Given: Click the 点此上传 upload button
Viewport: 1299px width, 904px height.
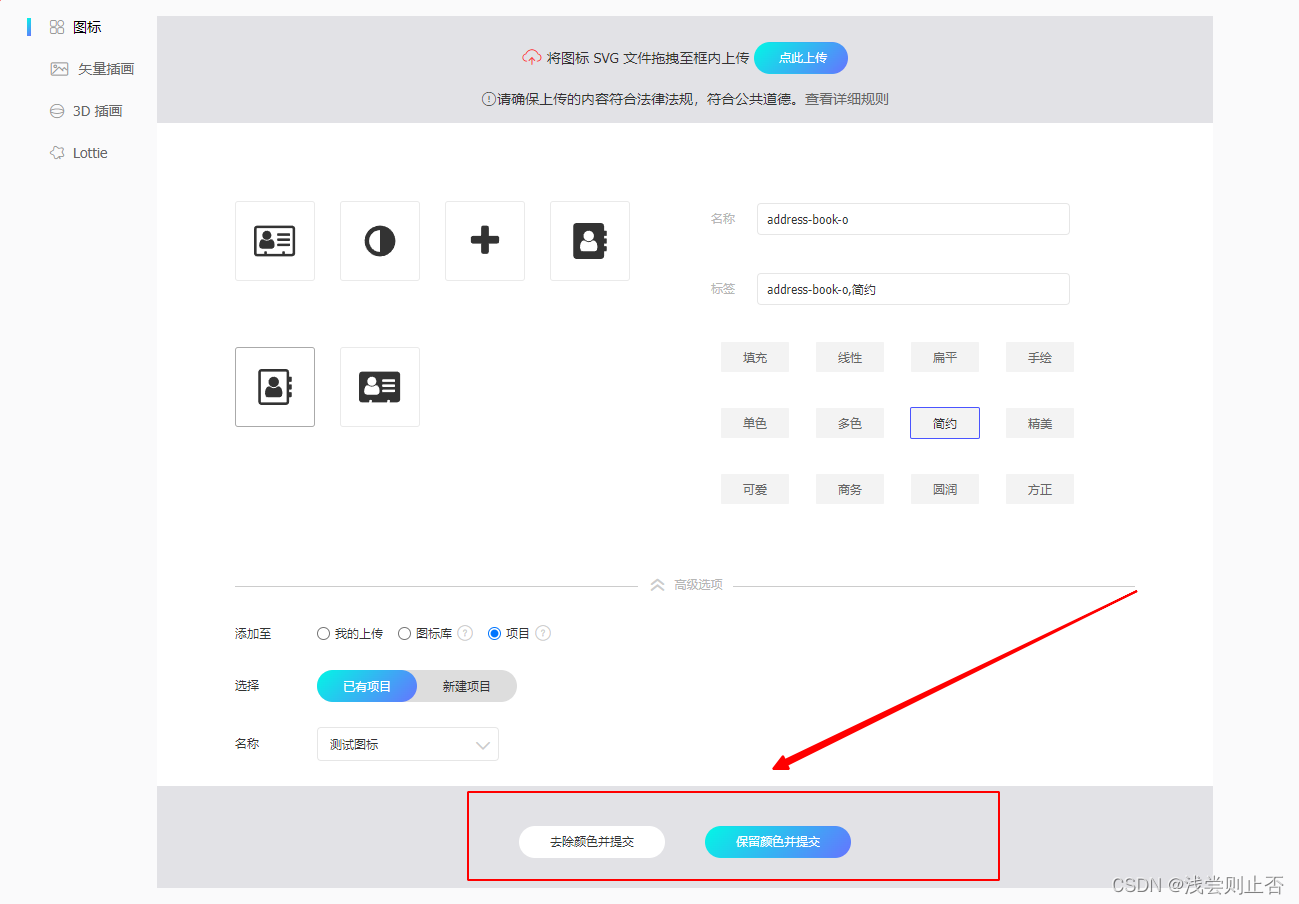Looking at the screenshot, I should [x=801, y=58].
